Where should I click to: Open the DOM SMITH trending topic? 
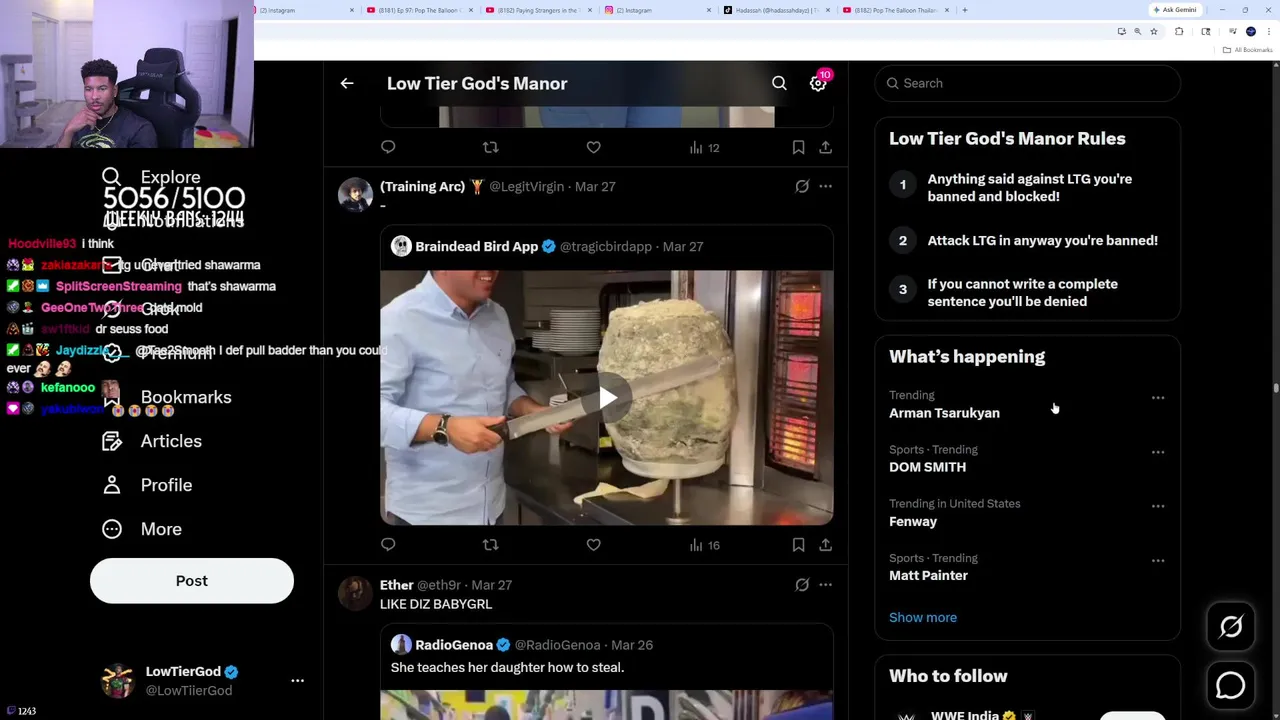coord(927,467)
